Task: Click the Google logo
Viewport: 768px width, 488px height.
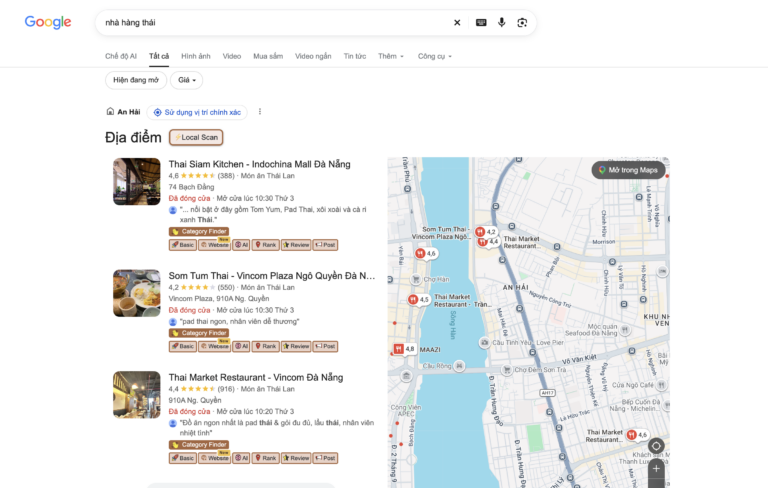Action: coord(48,22)
